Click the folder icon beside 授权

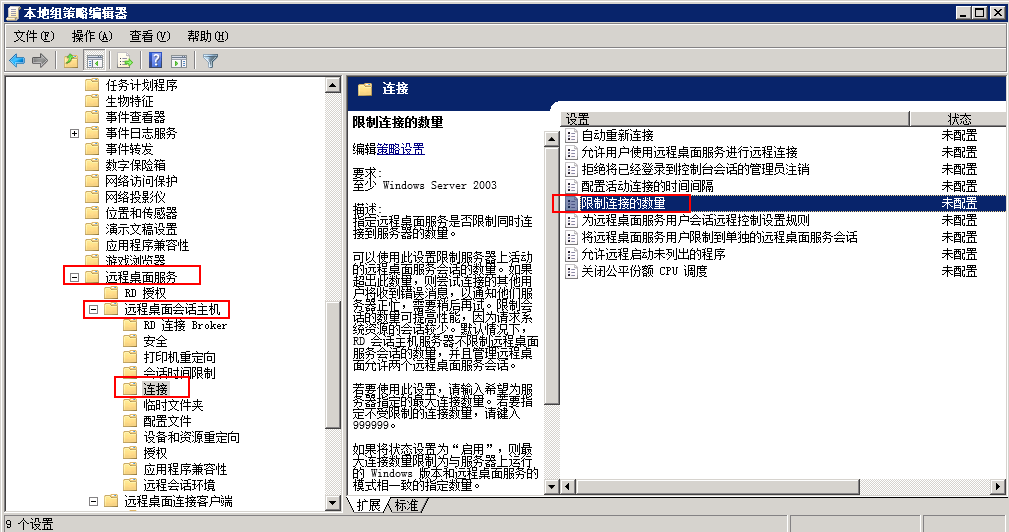(x=131, y=453)
